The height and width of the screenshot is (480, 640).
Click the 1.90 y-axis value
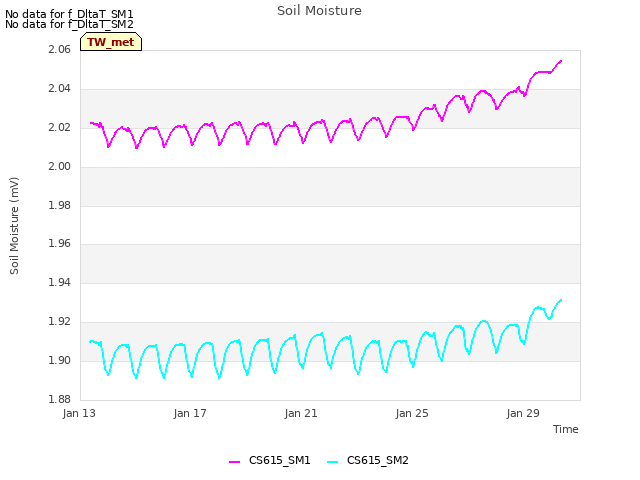click(59, 360)
